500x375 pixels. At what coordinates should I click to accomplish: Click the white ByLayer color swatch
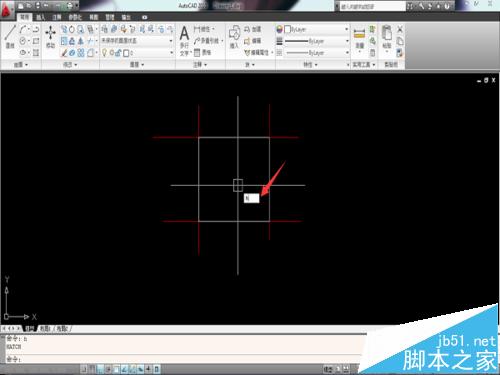tap(287, 29)
